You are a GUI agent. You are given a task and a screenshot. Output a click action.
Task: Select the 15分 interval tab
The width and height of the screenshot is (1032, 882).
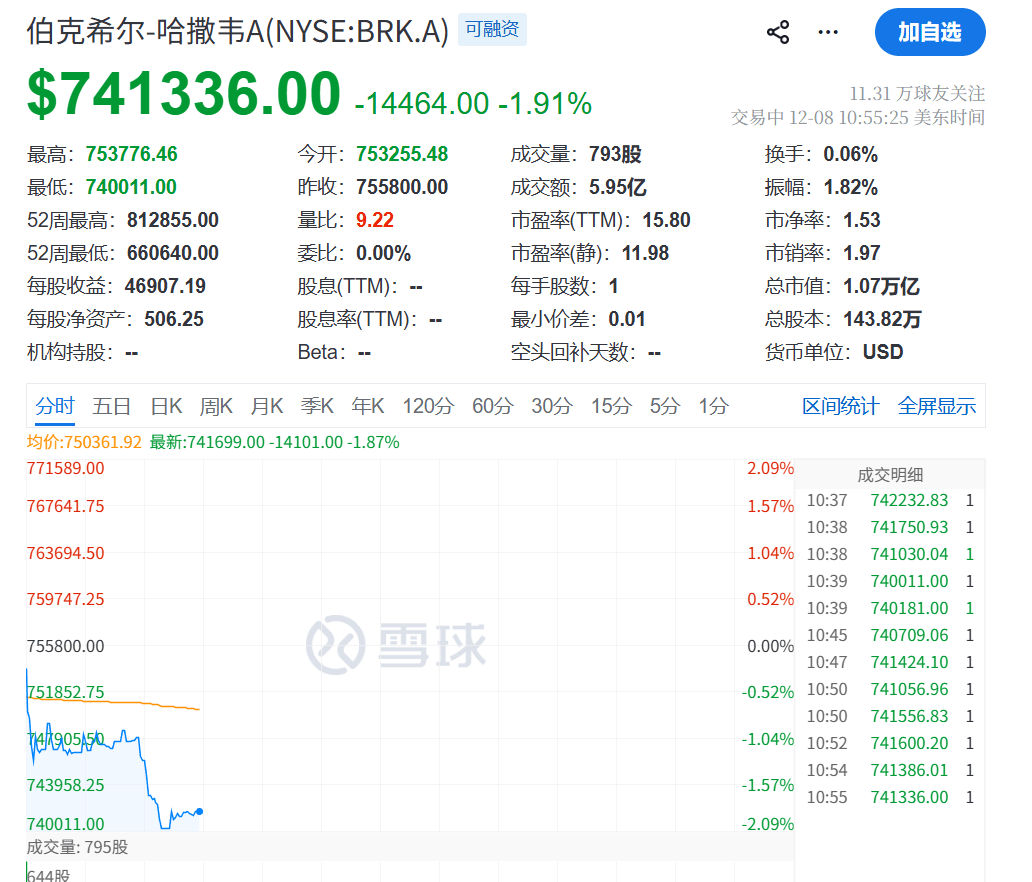tap(610, 406)
